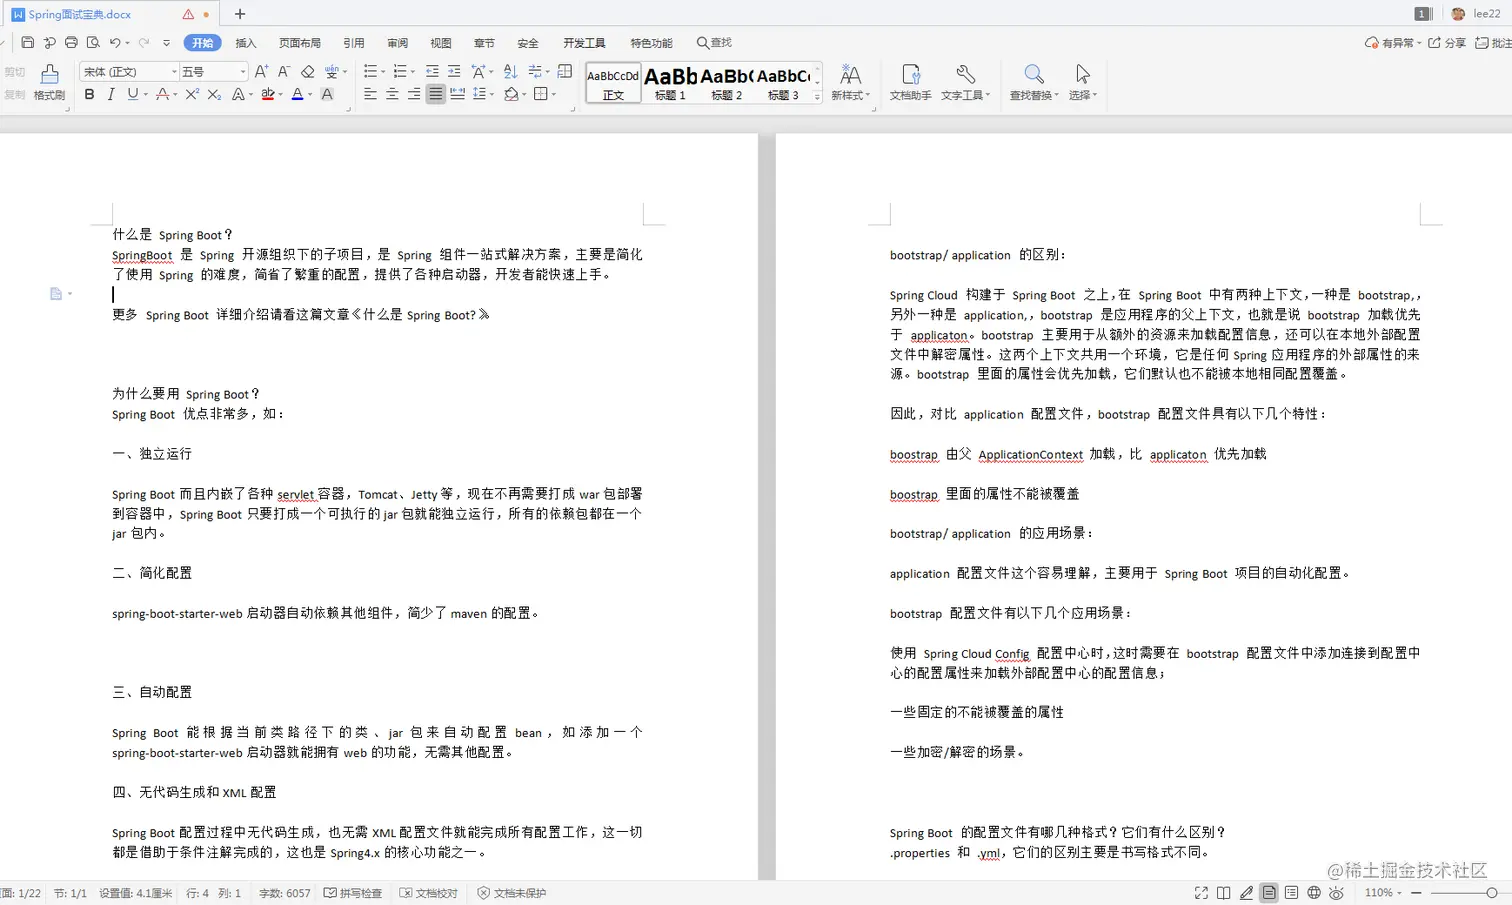Click the distributed alignment icon
Viewport: 1512px width, 905px height.
(457, 94)
